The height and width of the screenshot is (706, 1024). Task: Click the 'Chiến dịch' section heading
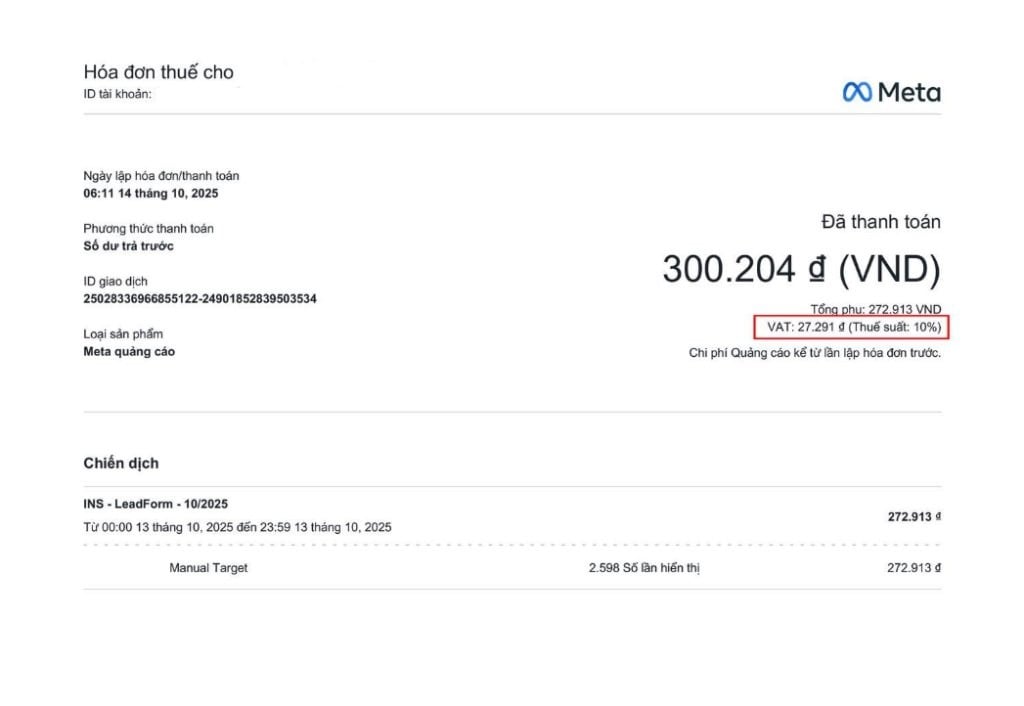(x=121, y=463)
